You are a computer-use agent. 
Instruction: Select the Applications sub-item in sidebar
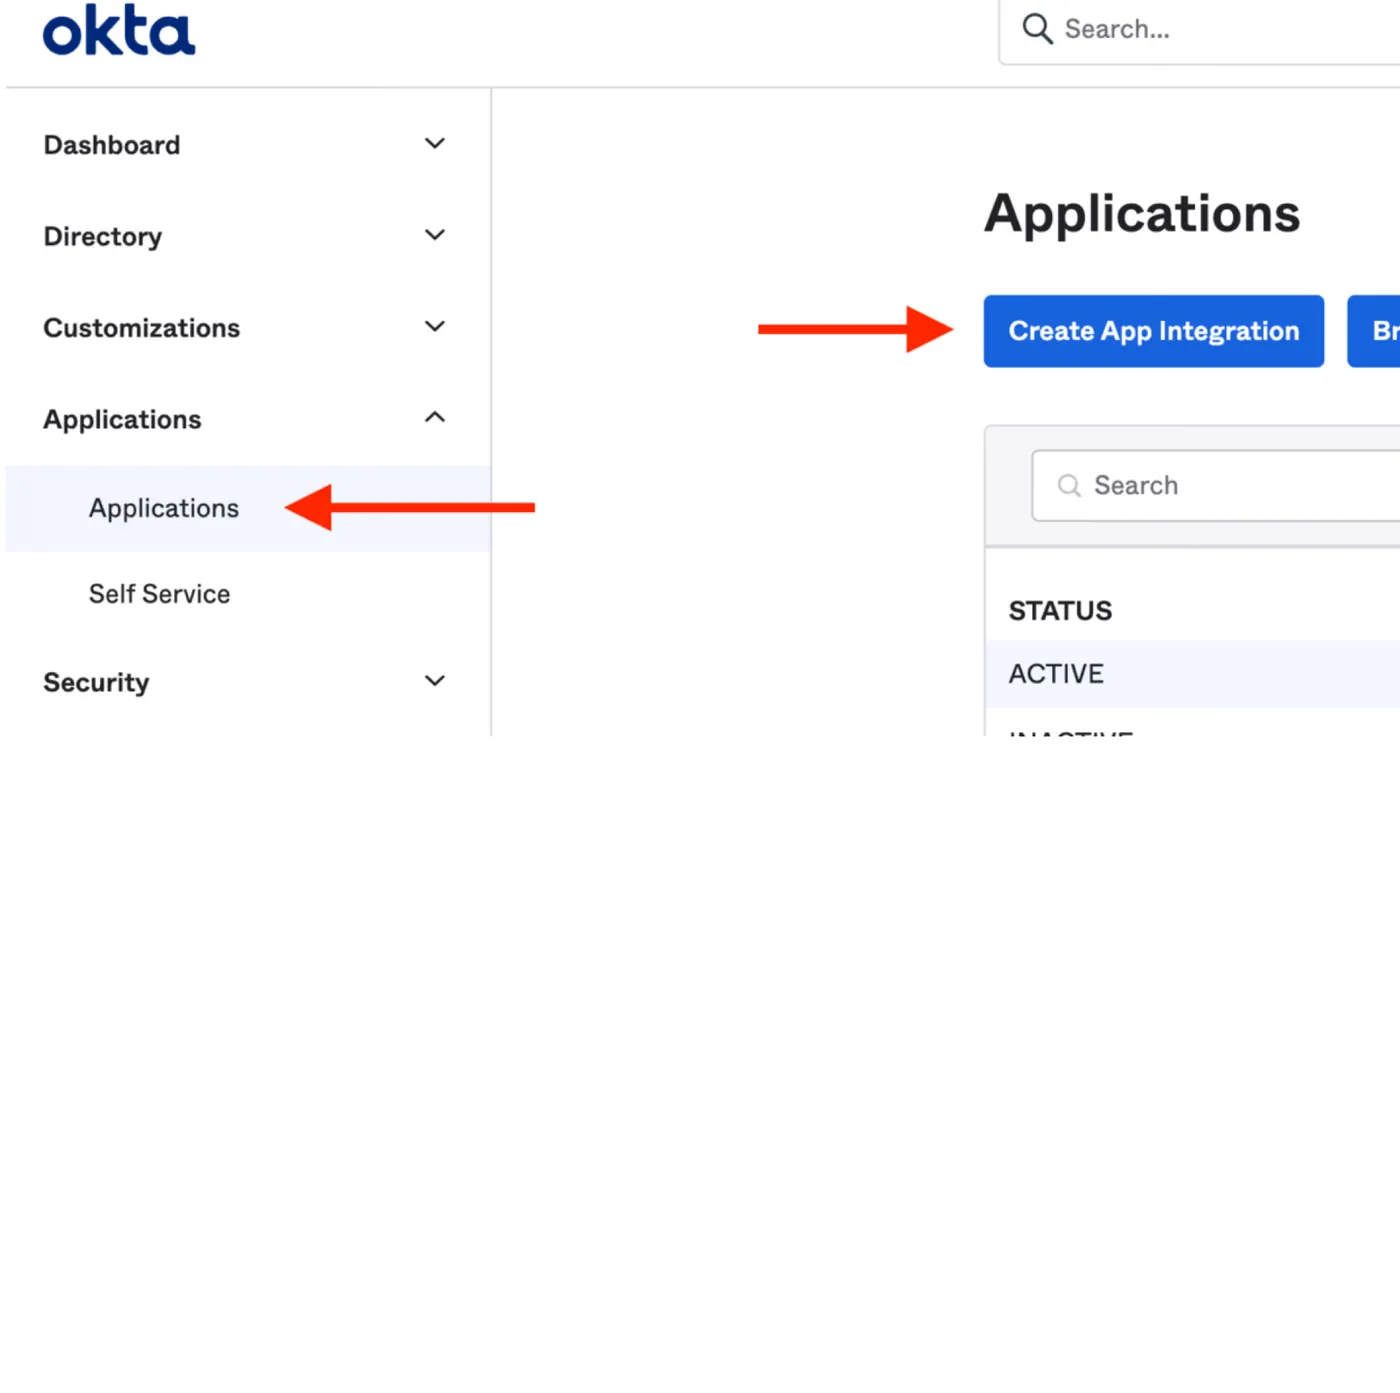point(248,508)
